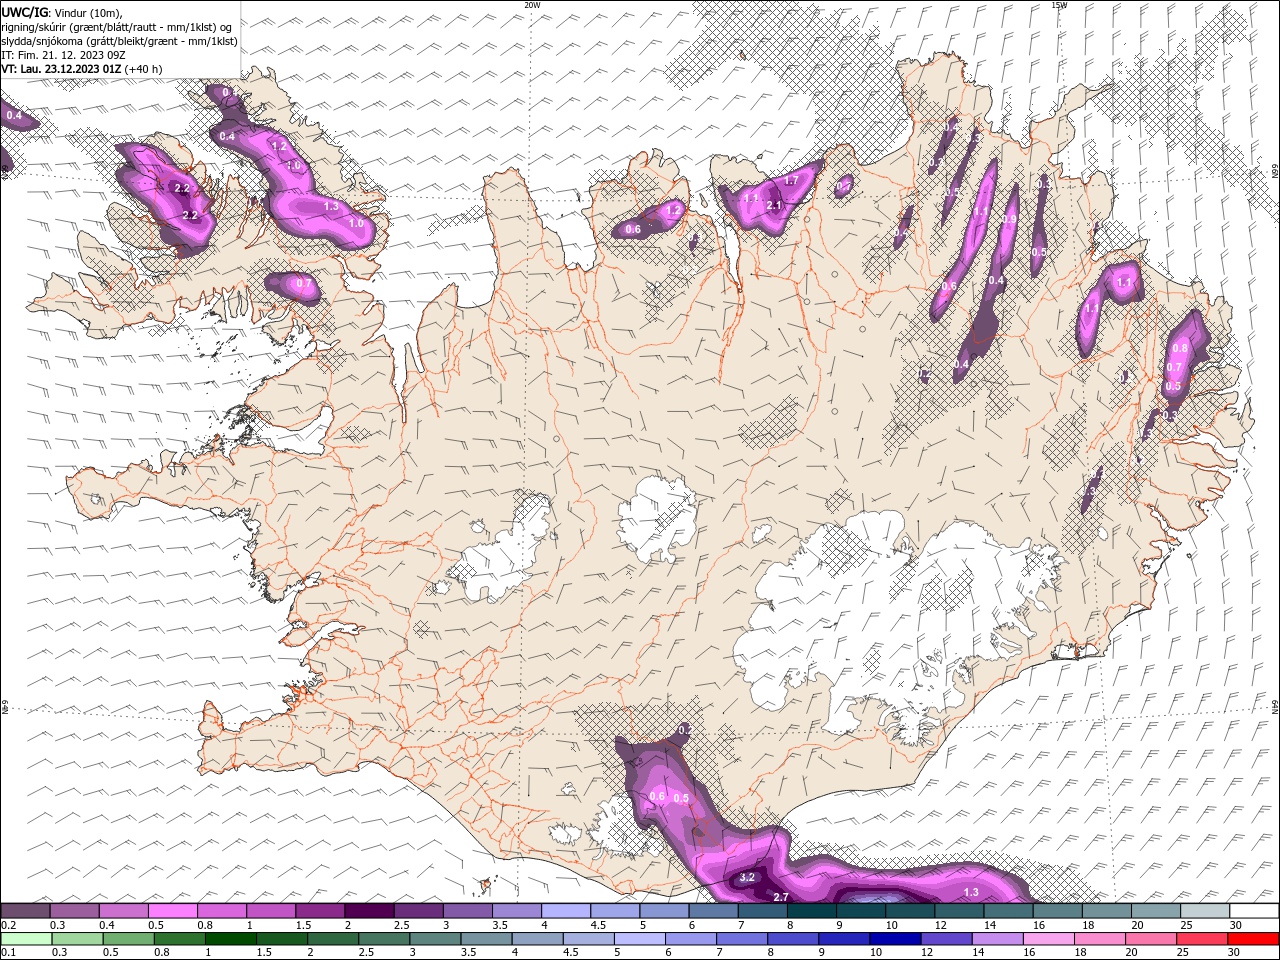Image resolution: width=1280 pixels, height=960 pixels.
Task: Click the '0.2' label on the top legend
Action: 9,925
